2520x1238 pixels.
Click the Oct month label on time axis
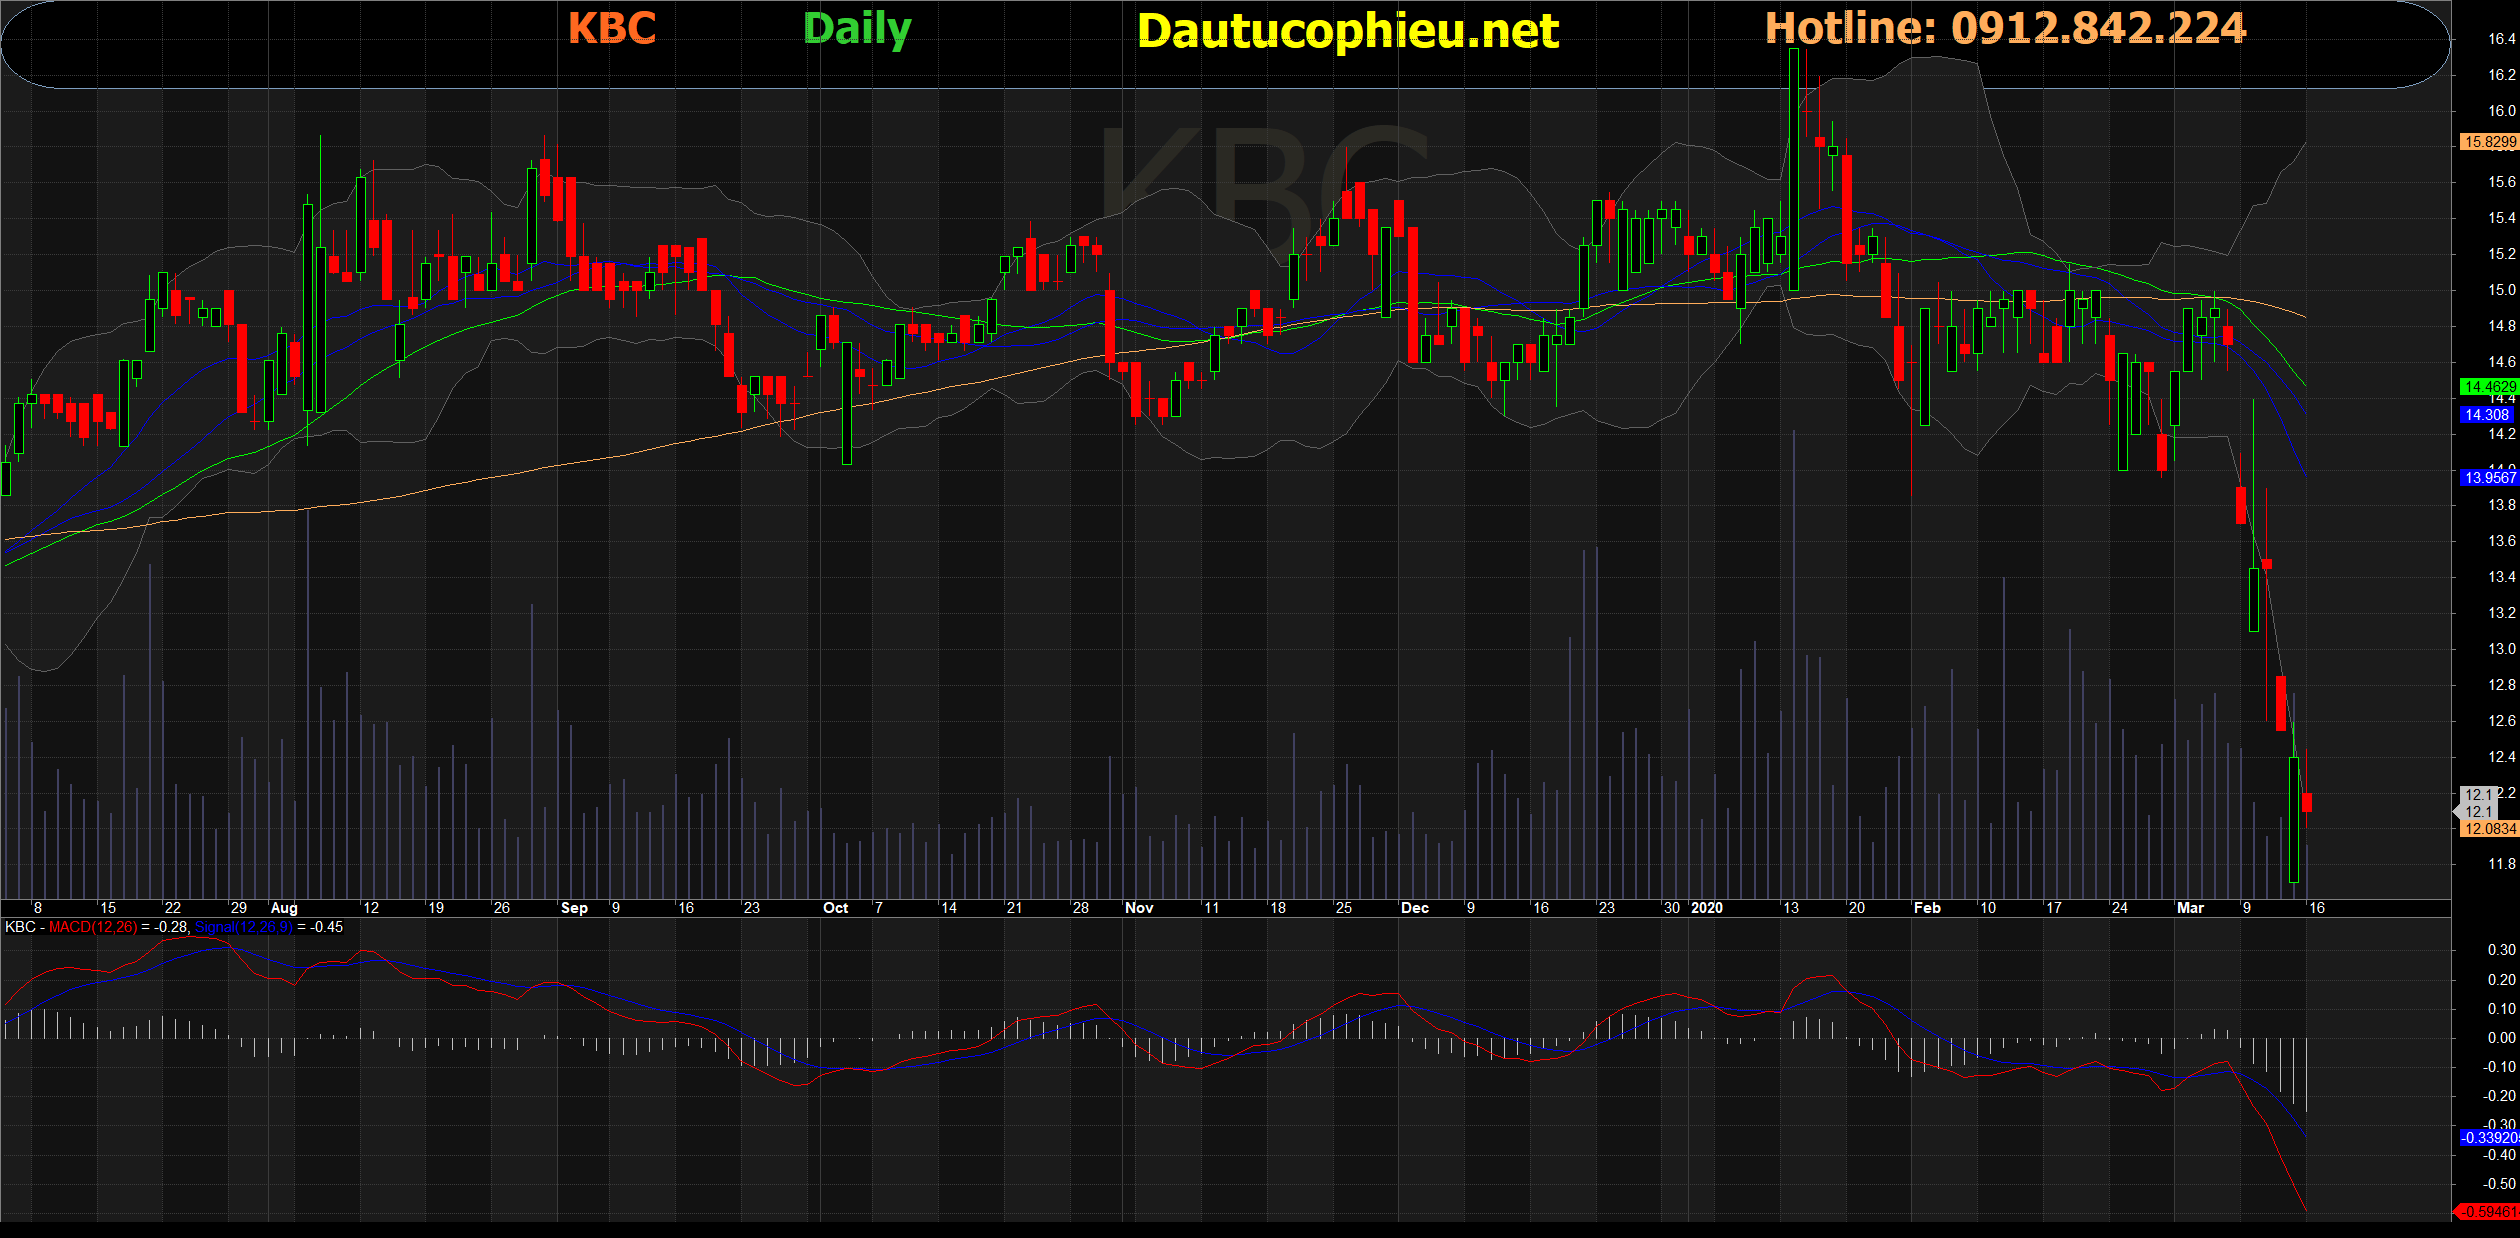click(x=835, y=908)
